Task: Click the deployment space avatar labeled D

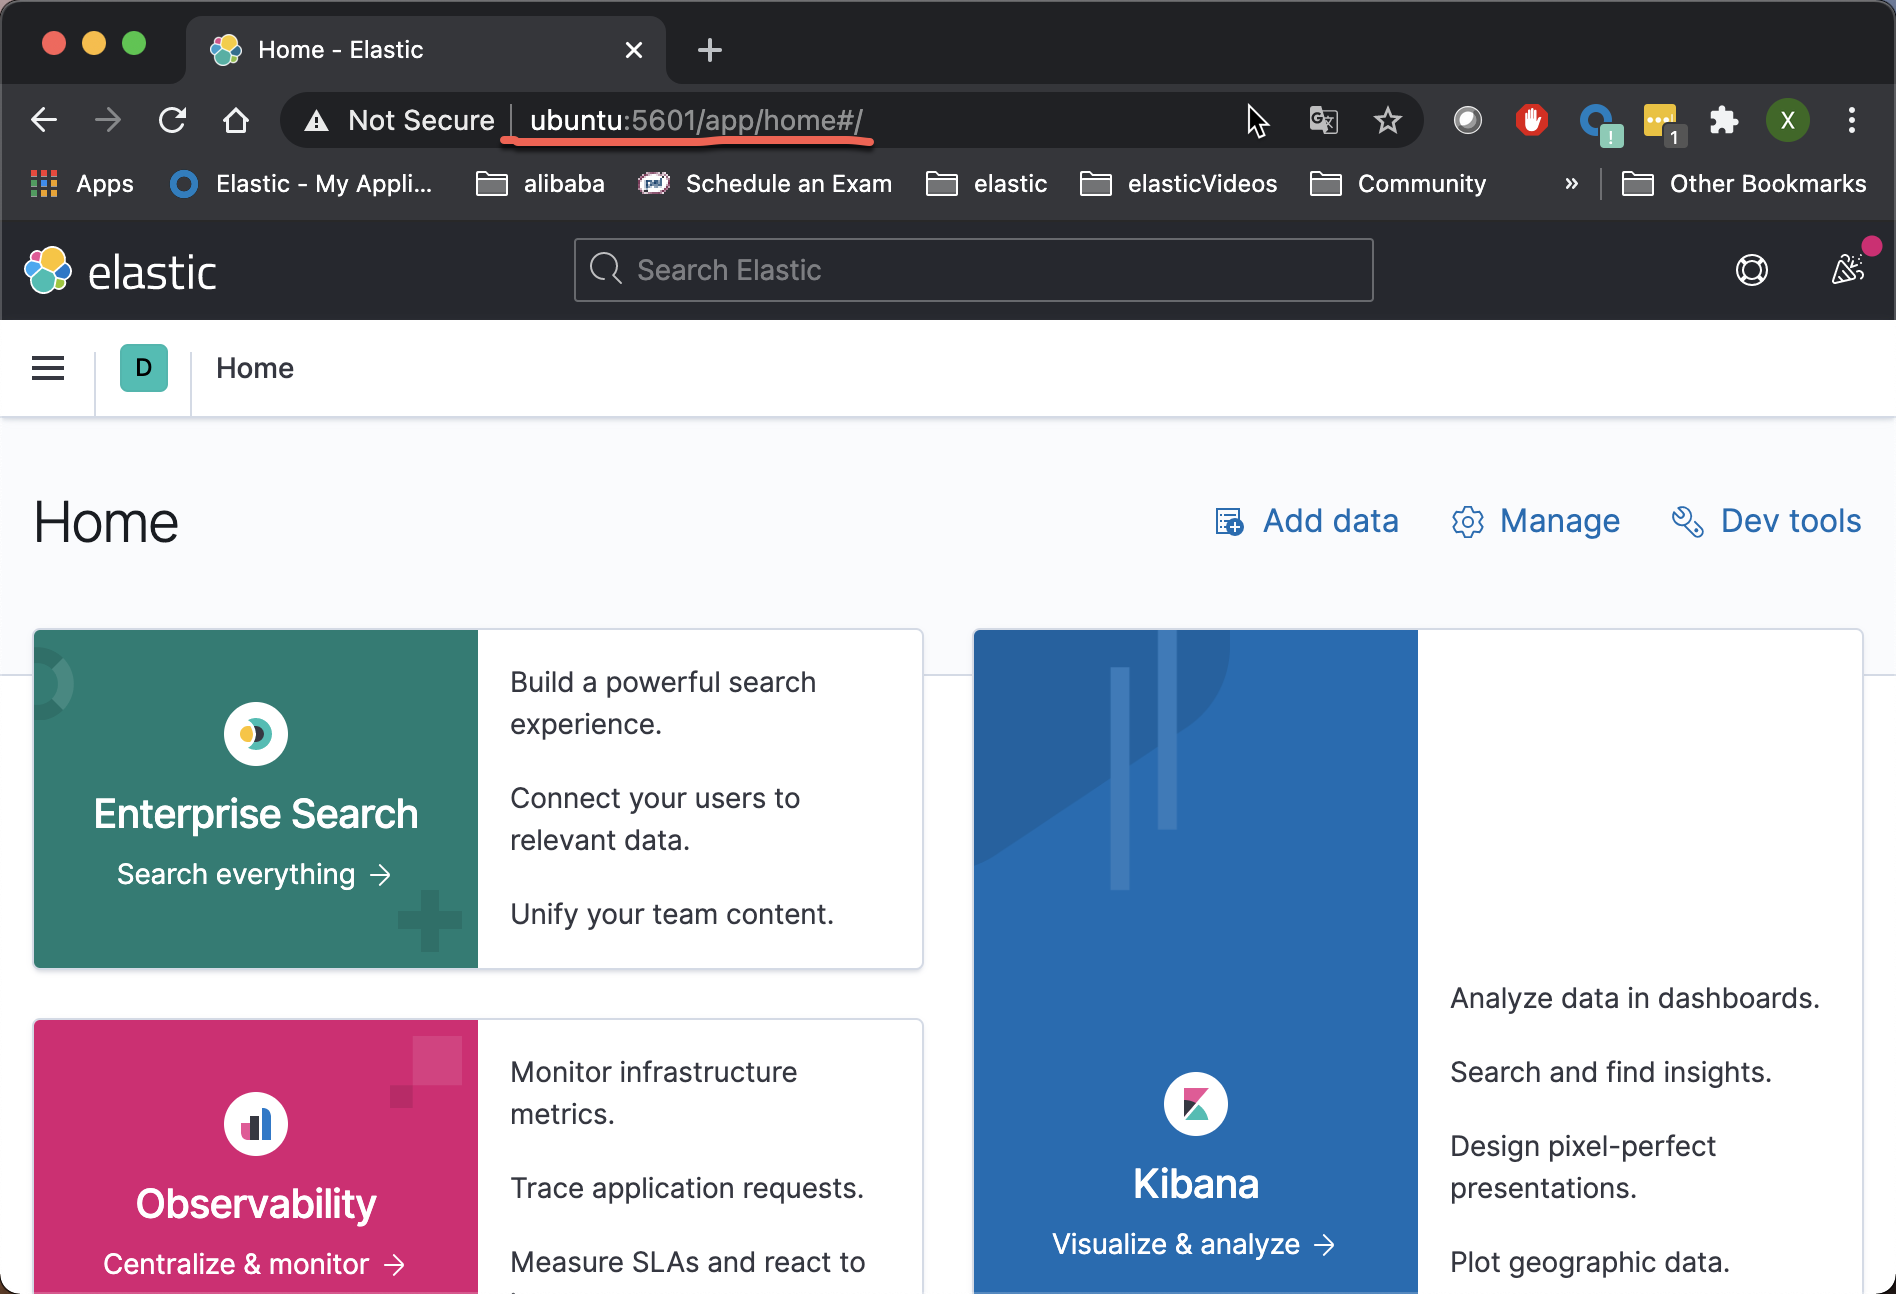Action: point(143,368)
